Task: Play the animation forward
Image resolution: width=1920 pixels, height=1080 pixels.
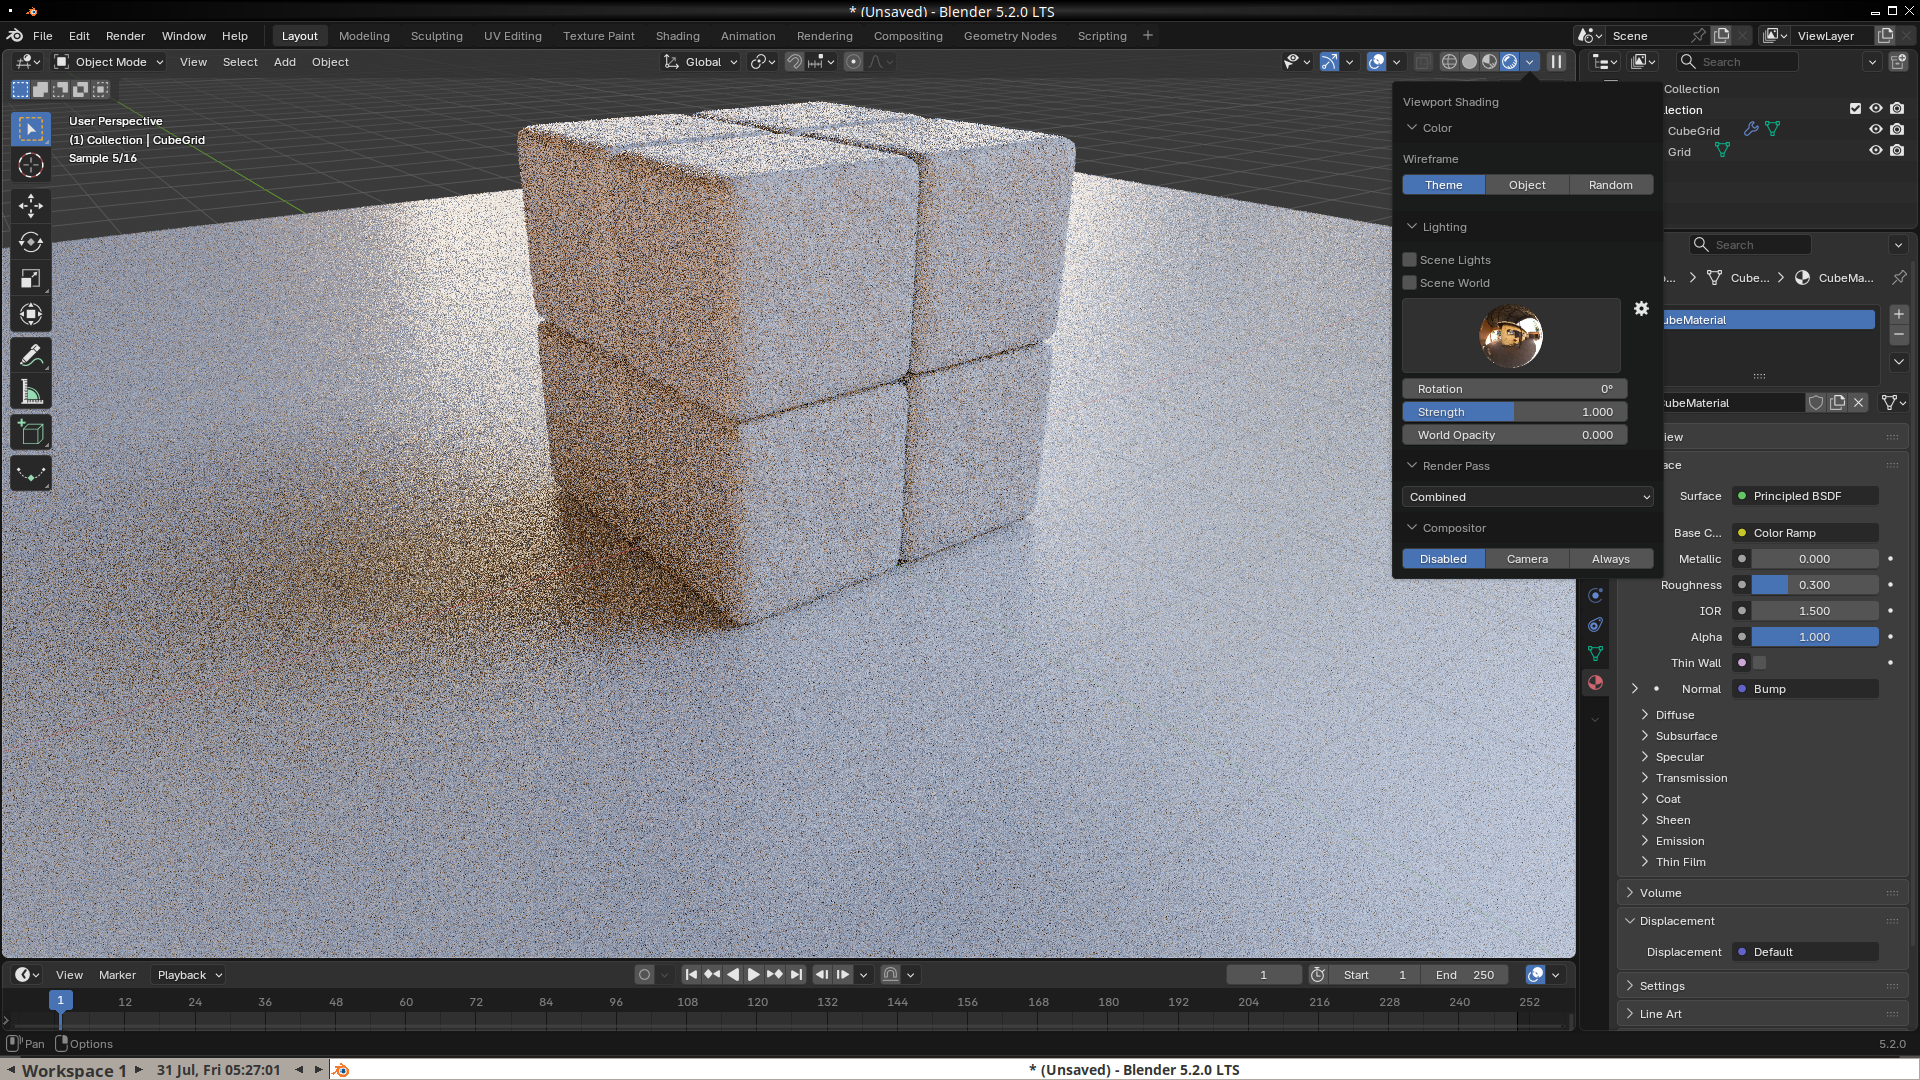Action: pyautogui.click(x=754, y=975)
